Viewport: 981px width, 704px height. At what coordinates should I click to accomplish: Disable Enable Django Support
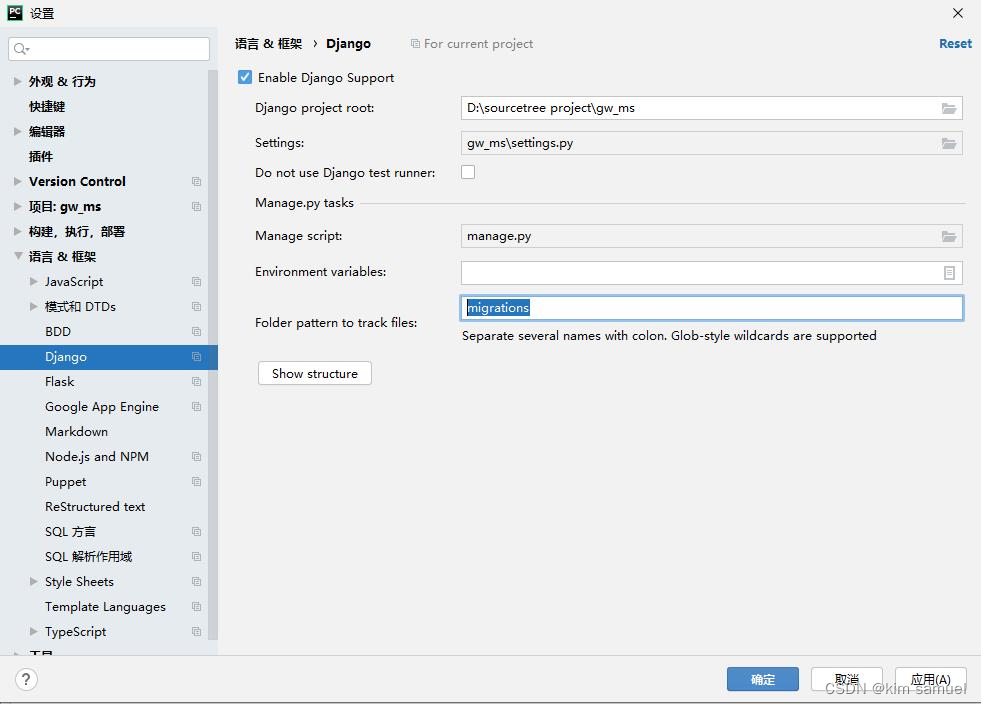pyautogui.click(x=243, y=77)
